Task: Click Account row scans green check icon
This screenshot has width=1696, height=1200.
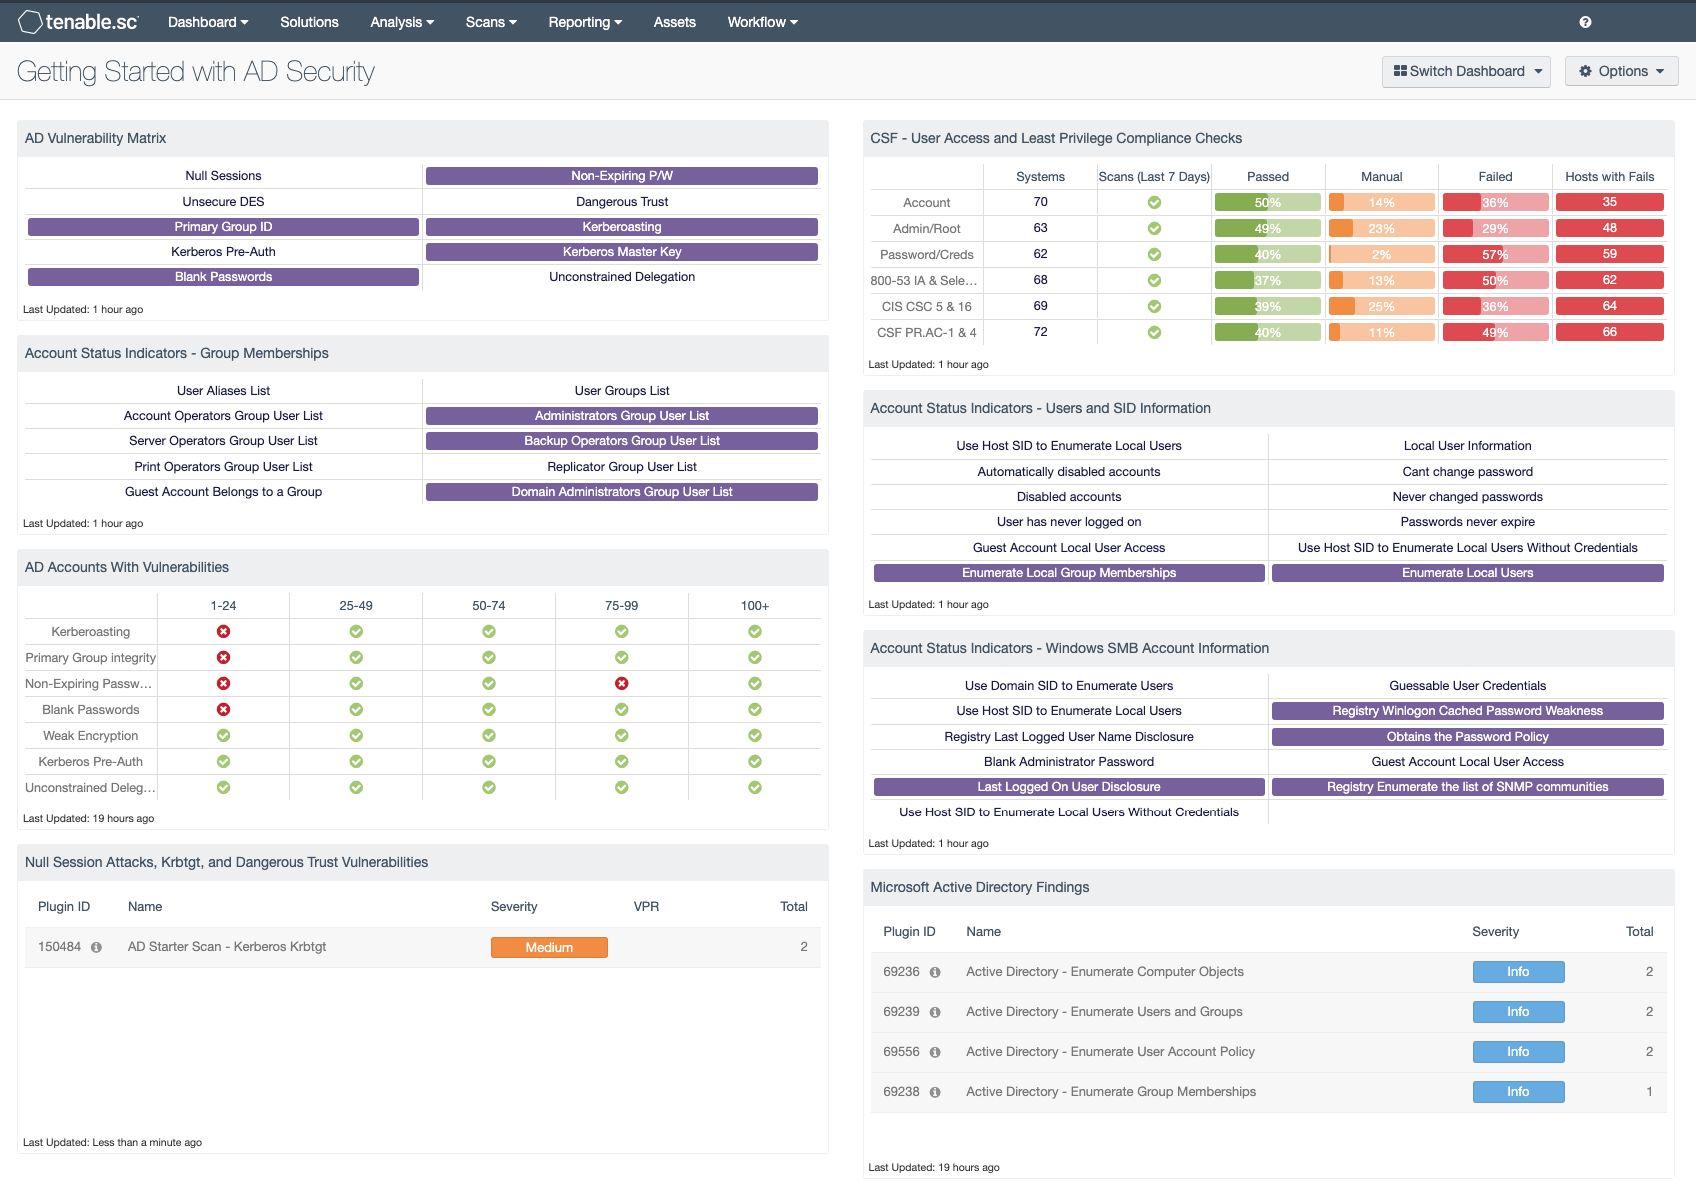Action: (x=1154, y=202)
